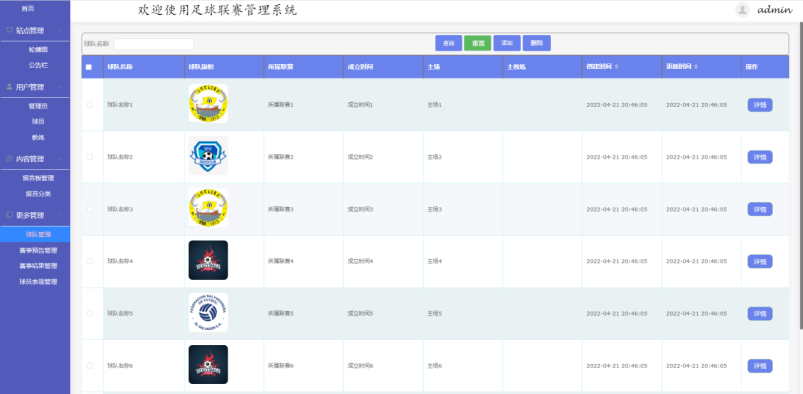Open 详情 for 球队名称2 row
803x394 pixels.
tap(760, 157)
